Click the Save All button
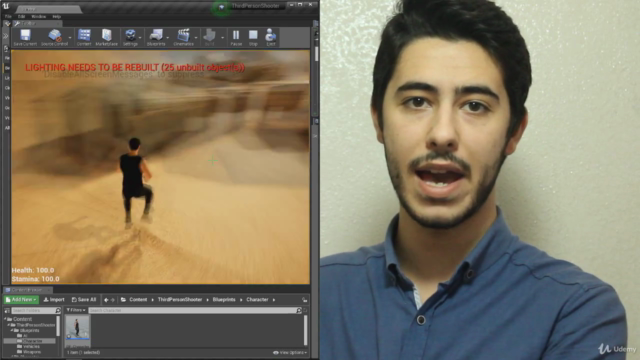This screenshot has width=640, height=360. pos(84,300)
